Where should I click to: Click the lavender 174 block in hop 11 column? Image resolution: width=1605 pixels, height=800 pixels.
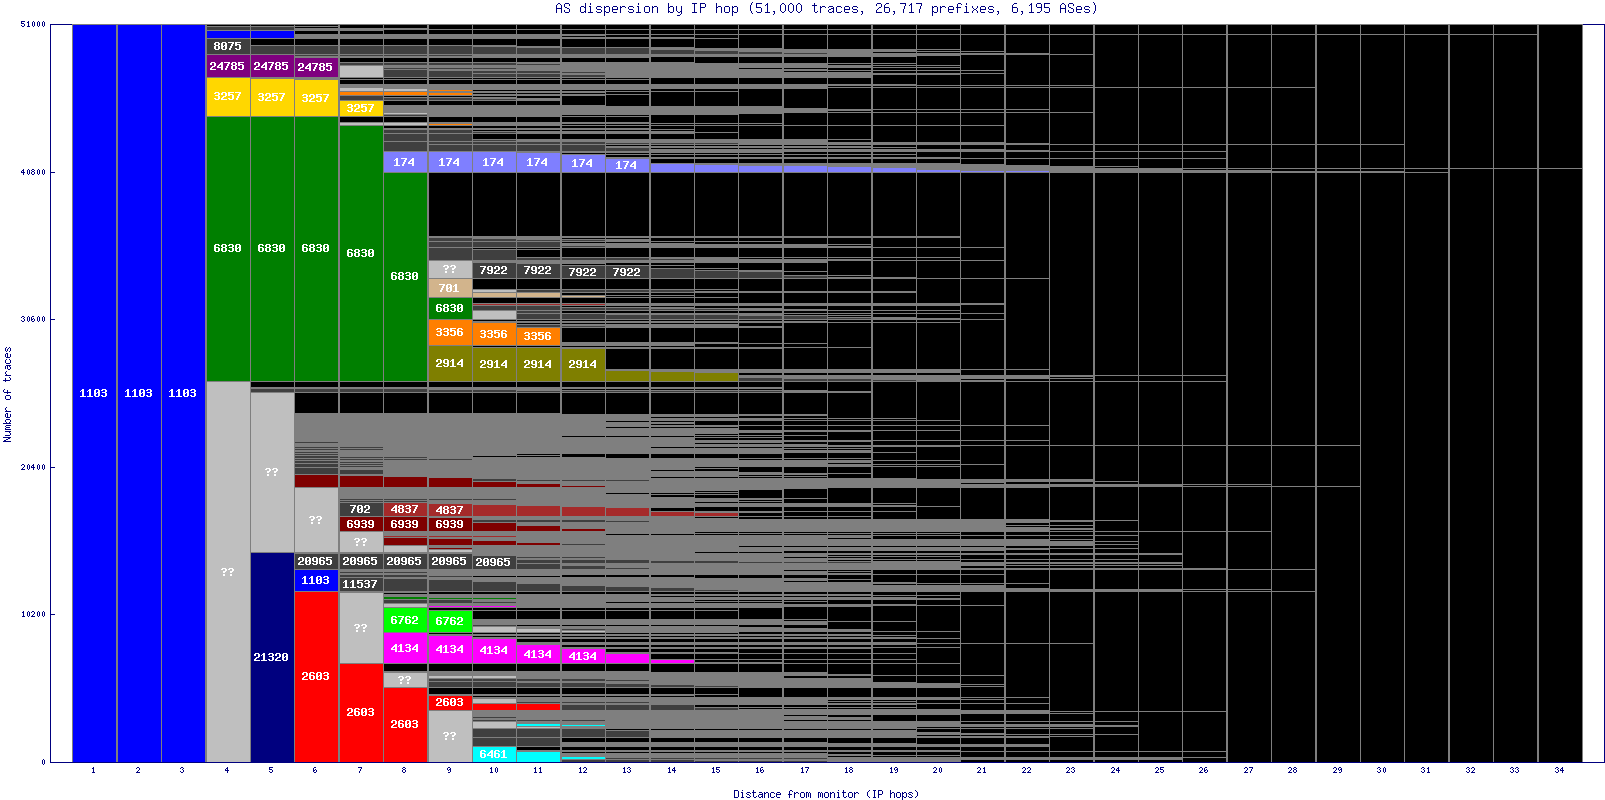tap(537, 162)
